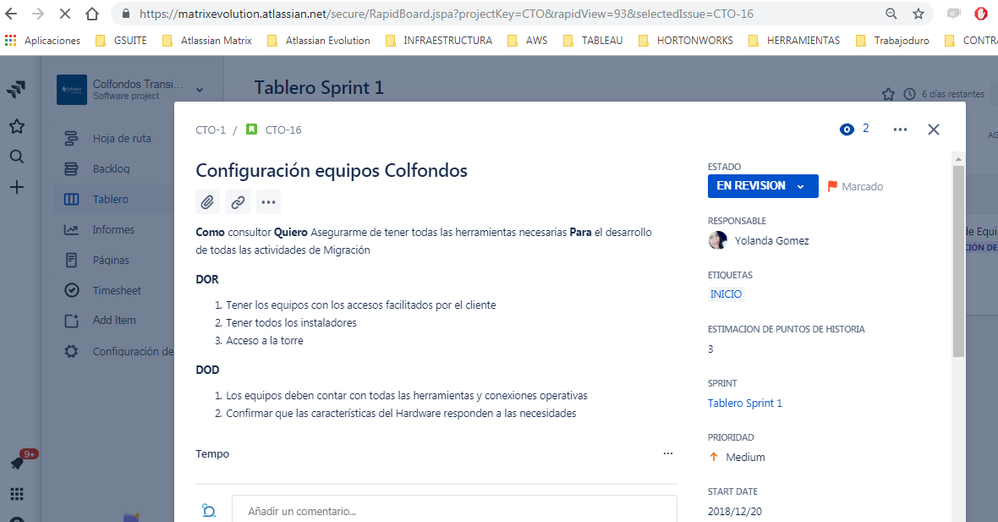The height and width of the screenshot is (522, 998).
Task: Open the Aplicaciones apps shortcut
Action: [43, 40]
